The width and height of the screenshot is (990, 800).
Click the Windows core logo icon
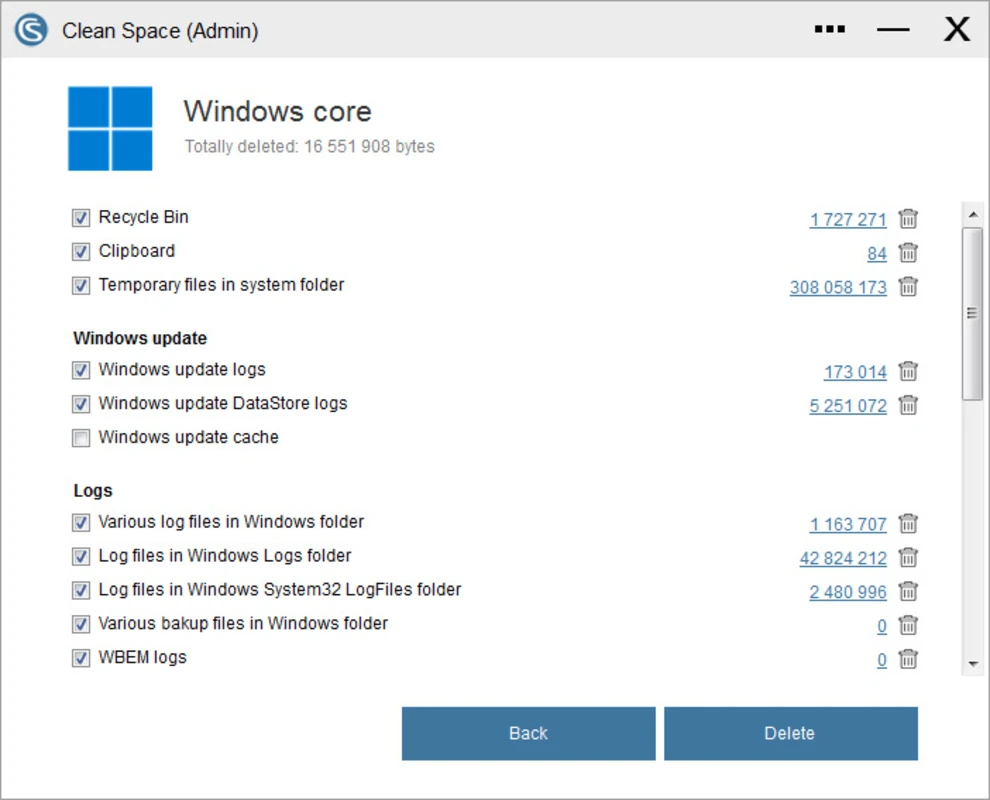(x=110, y=128)
